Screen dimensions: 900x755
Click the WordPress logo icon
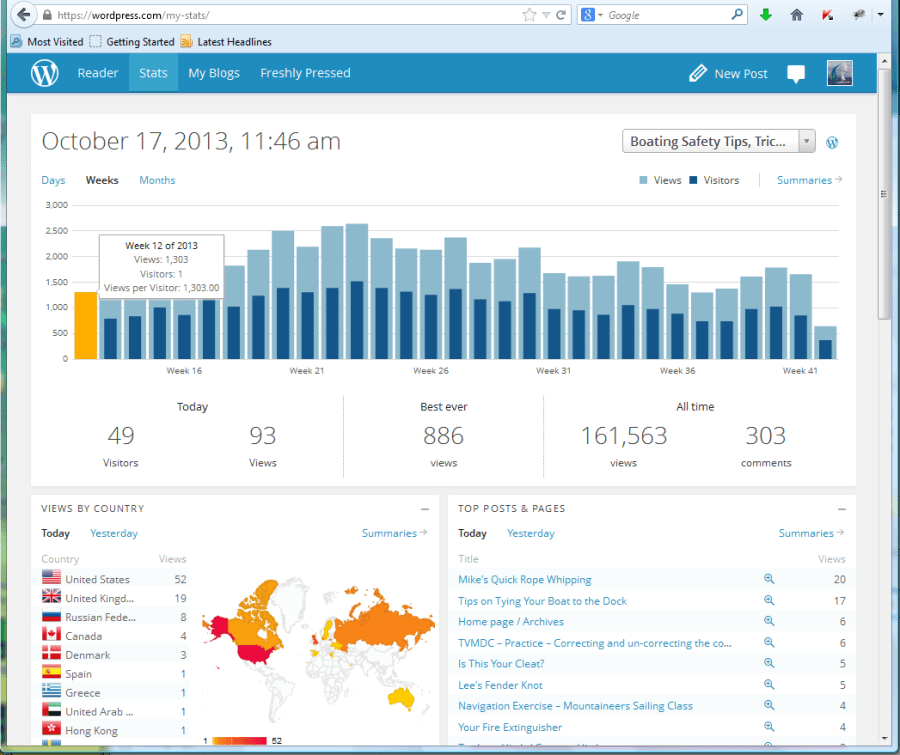click(45, 73)
